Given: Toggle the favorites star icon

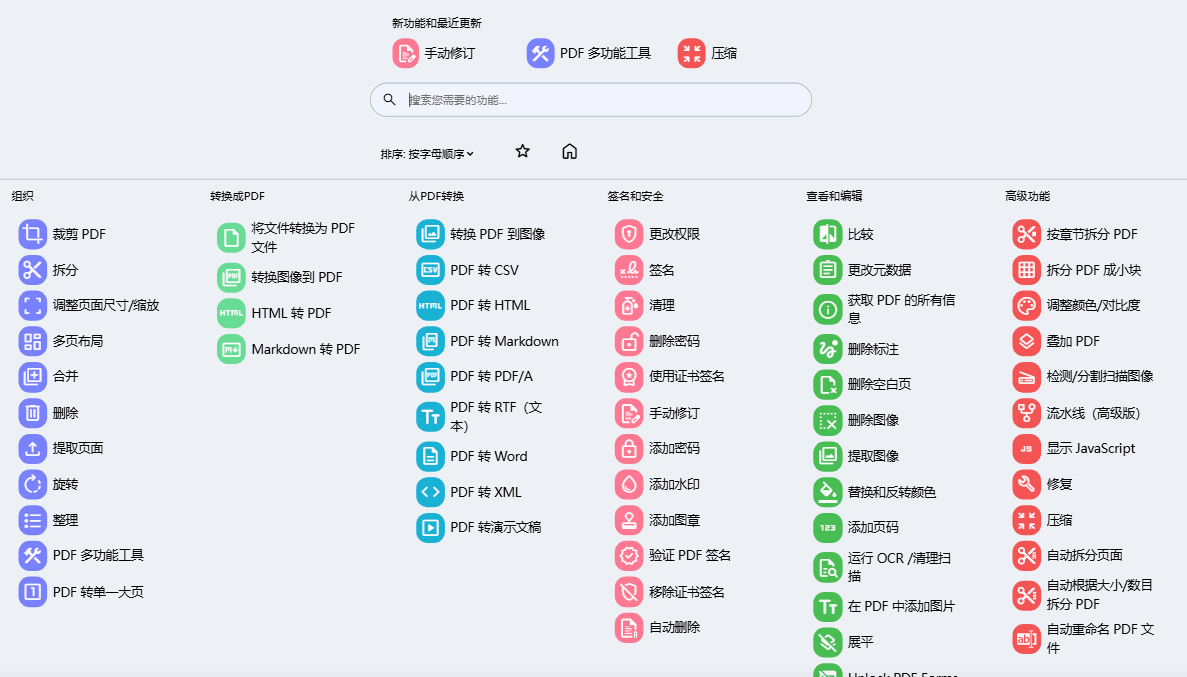Looking at the screenshot, I should (522, 151).
